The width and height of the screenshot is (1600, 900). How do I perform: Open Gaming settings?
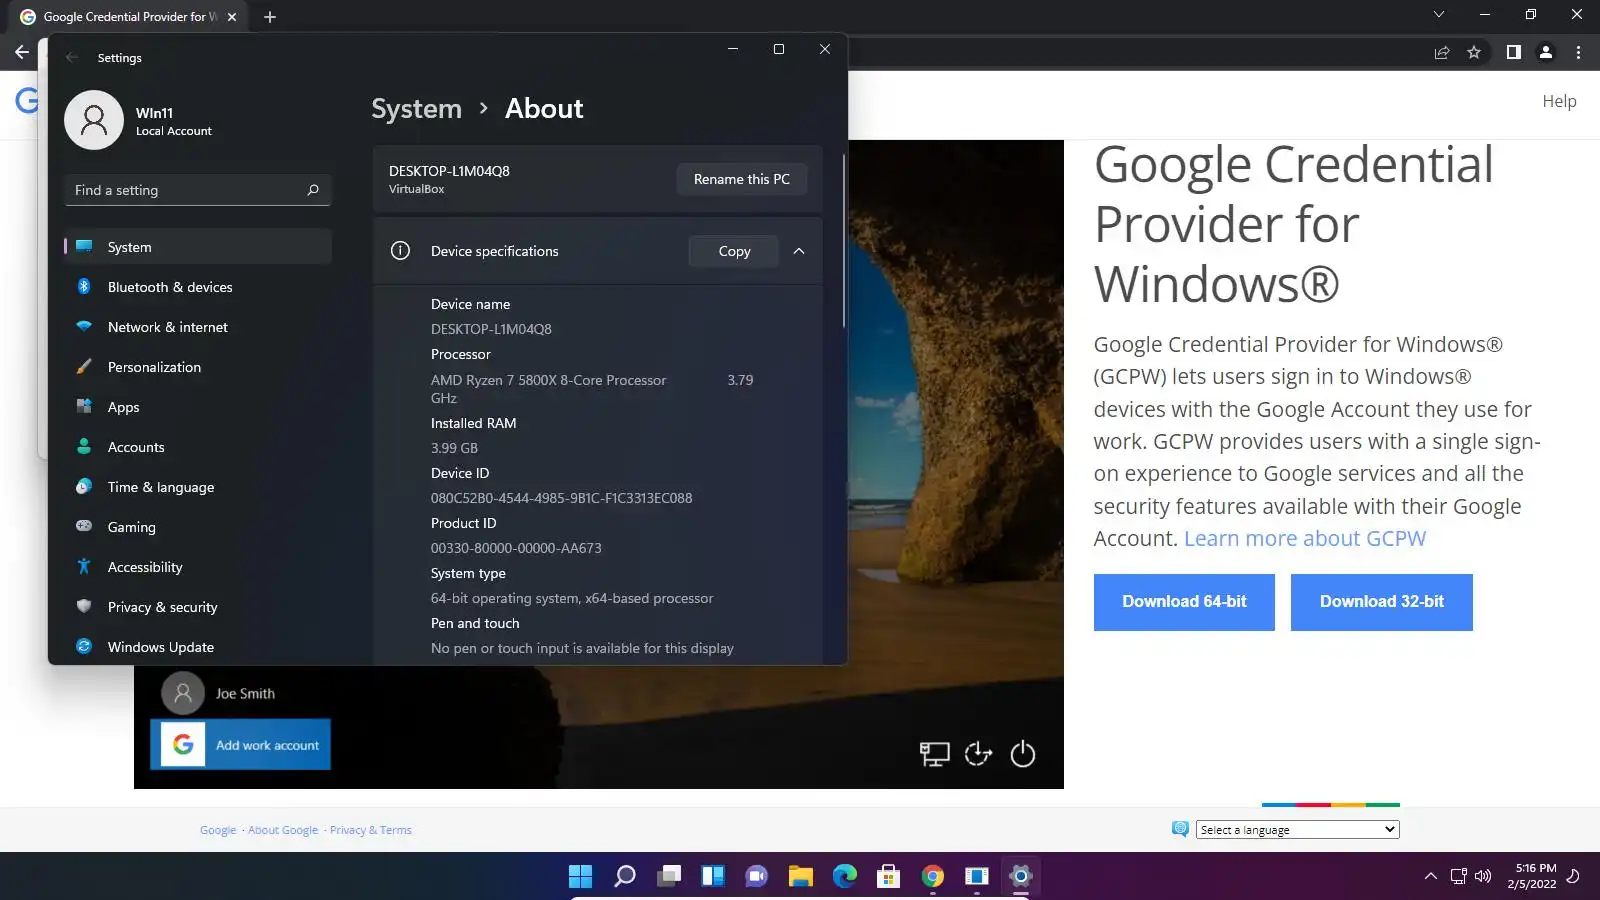point(198,527)
